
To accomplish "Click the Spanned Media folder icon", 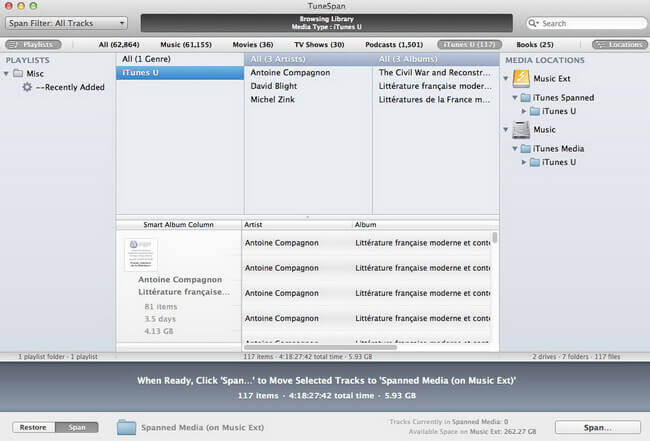I will 126,427.
